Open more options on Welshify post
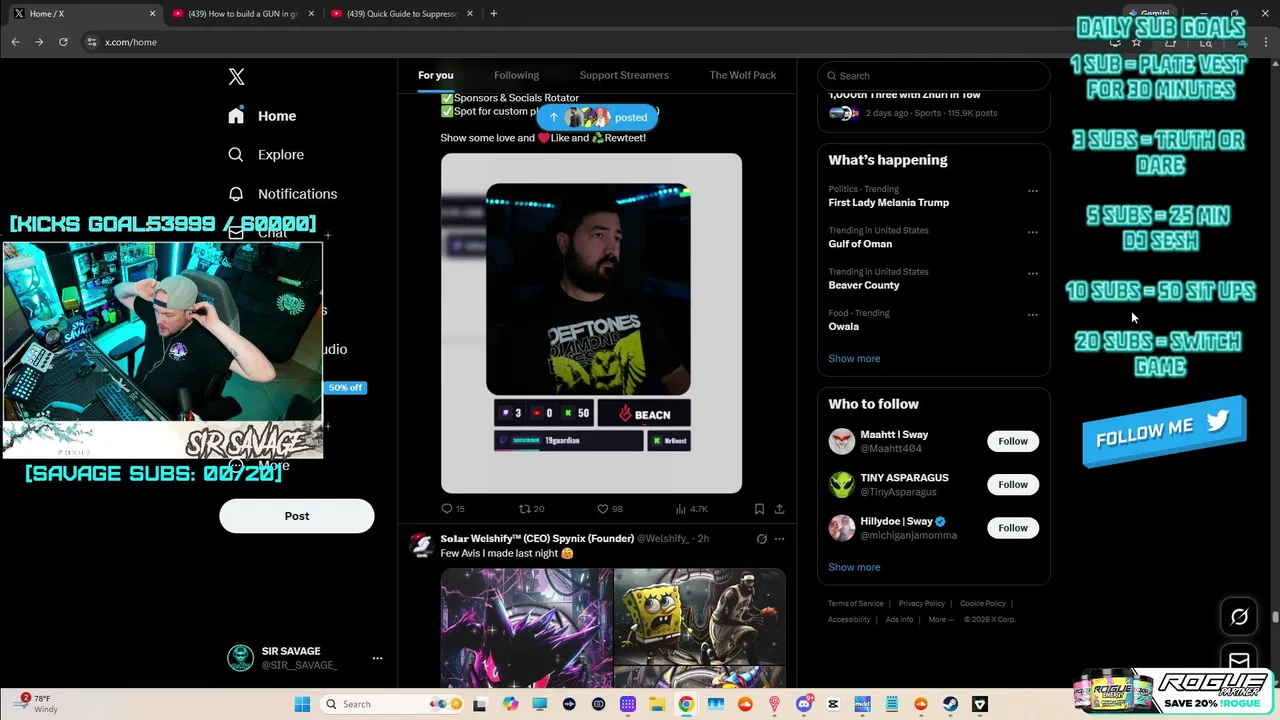The image size is (1280, 720). point(780,539)
